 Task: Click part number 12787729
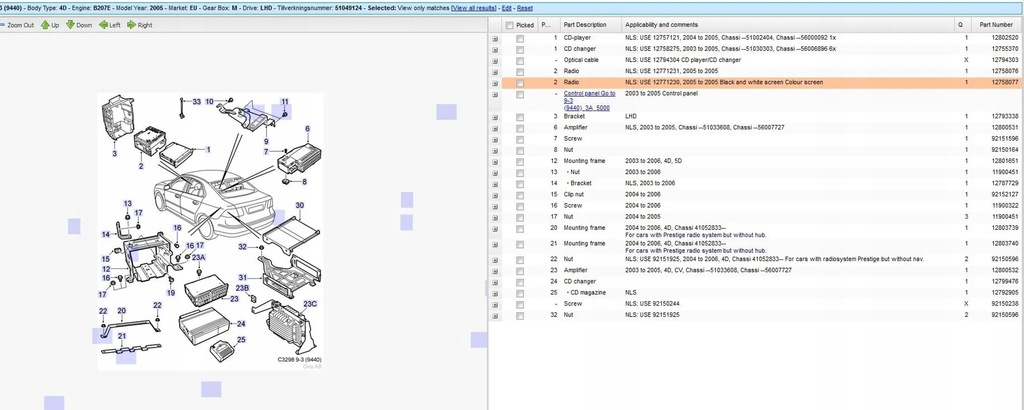1004,183
